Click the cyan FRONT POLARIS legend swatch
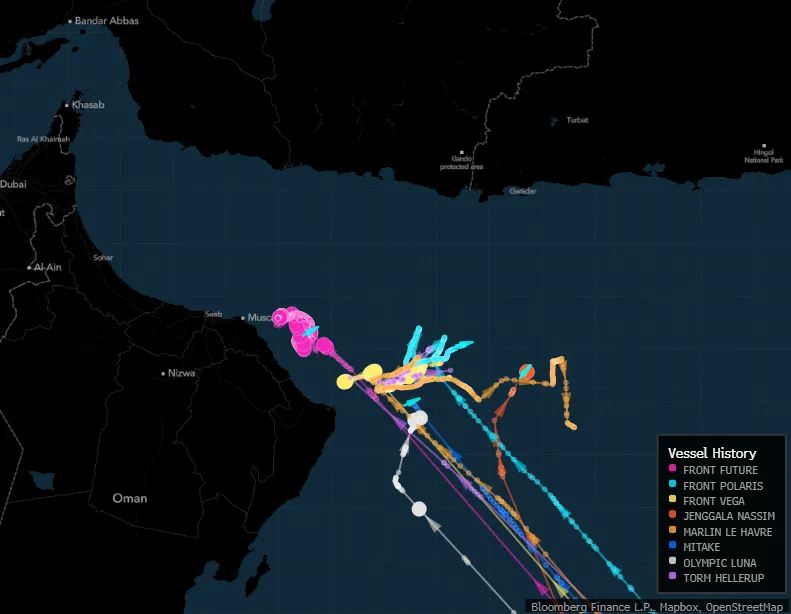Screen dimensions: 791x614 673,486
